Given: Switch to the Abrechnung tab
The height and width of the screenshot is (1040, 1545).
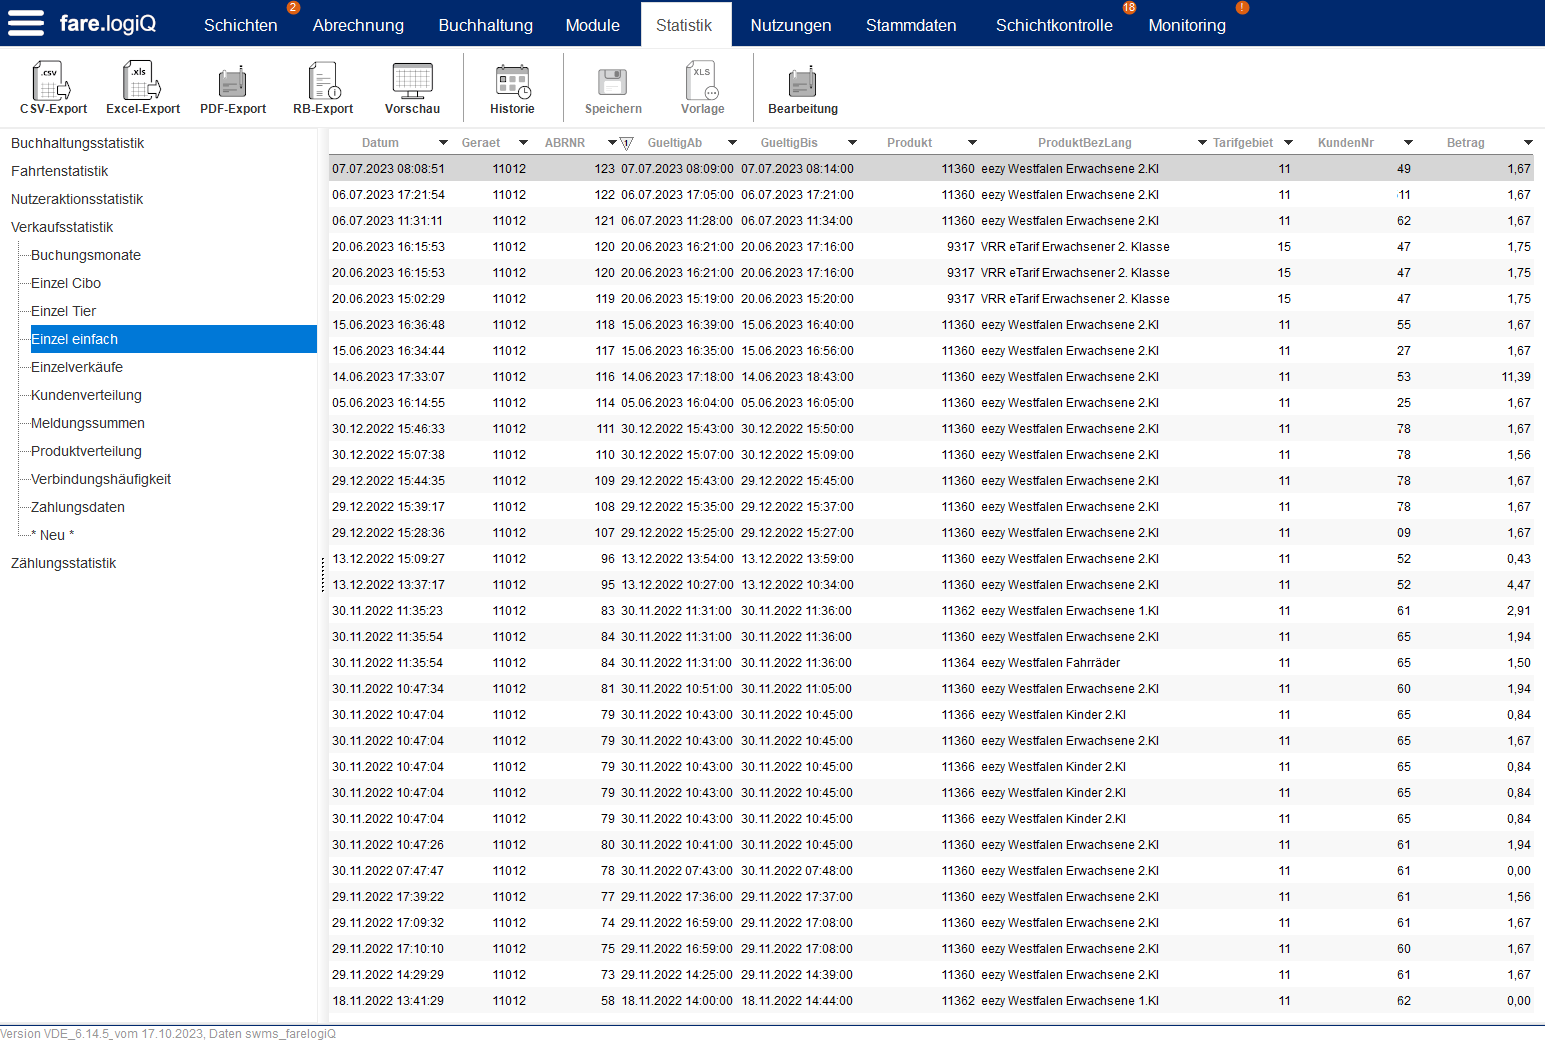Looking at the screenshot, I should [358, 25].
